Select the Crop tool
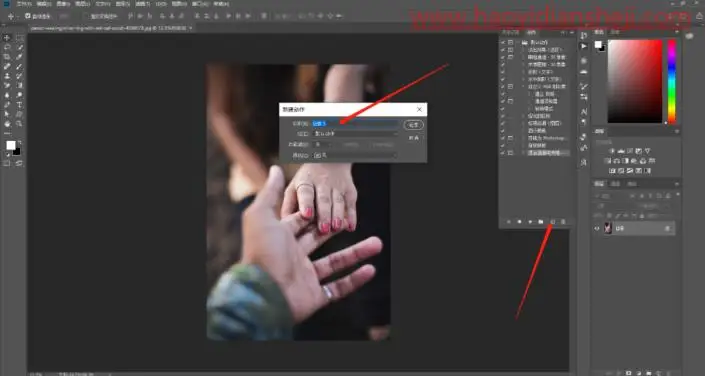 click(7, 57)
